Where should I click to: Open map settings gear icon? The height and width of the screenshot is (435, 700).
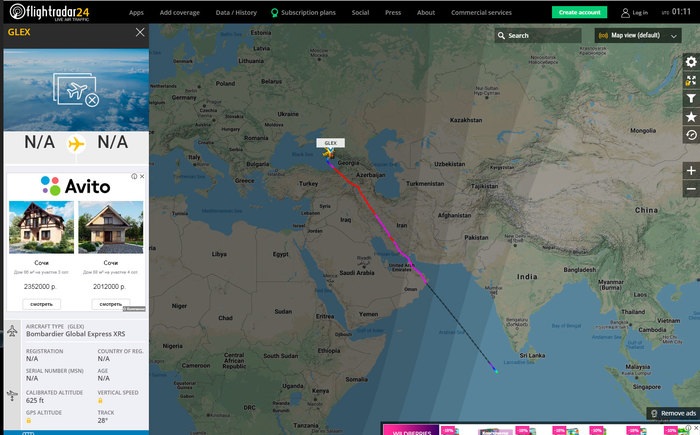691,62
